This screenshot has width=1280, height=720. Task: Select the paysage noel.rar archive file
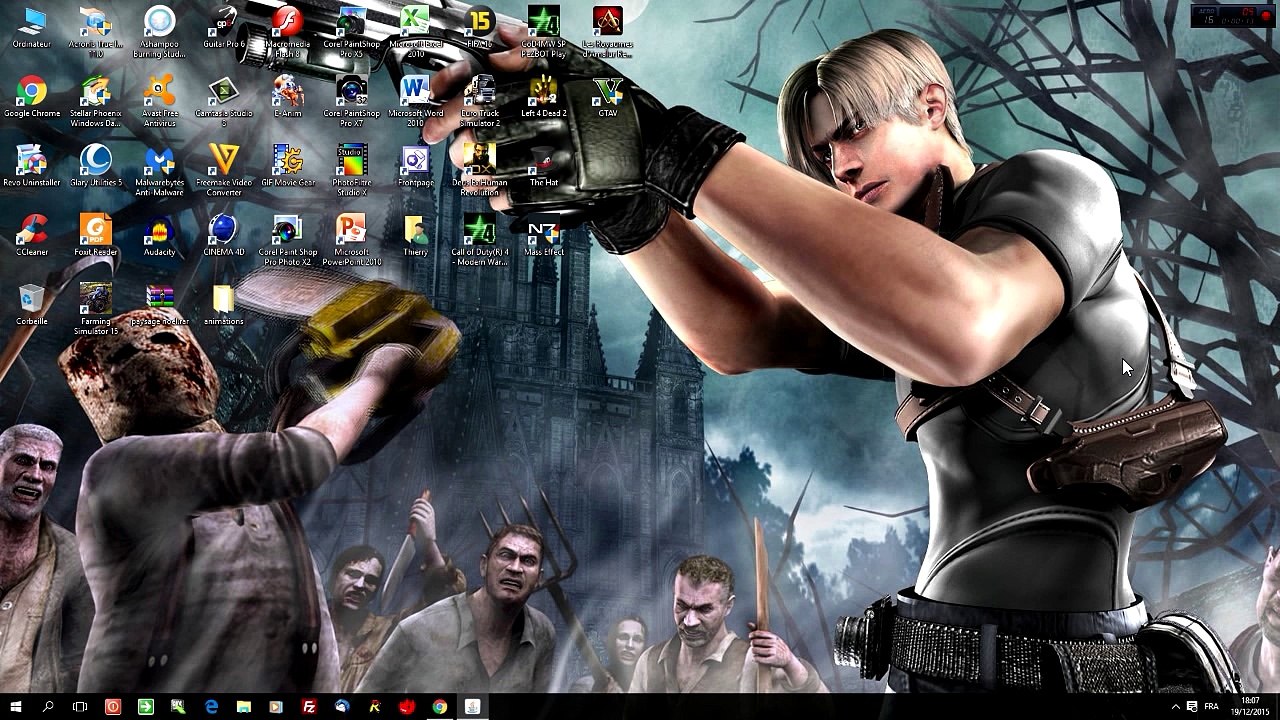click(x=160, y=305)
